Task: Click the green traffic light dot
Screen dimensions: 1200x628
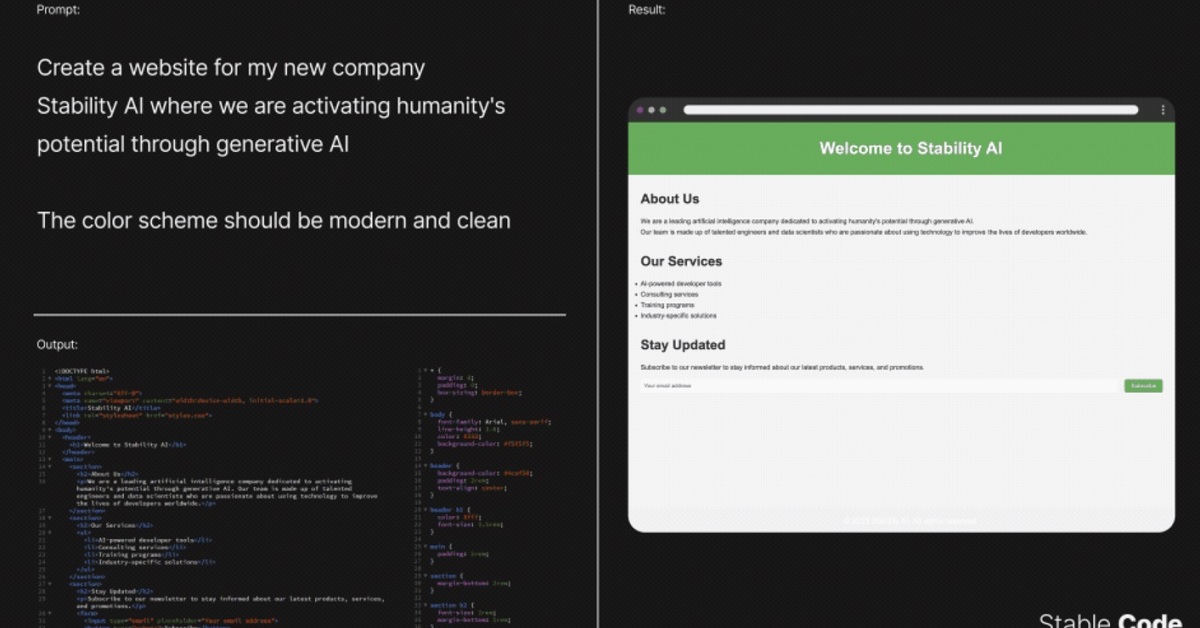Action: pyautogui.click(x=663, y=110)
